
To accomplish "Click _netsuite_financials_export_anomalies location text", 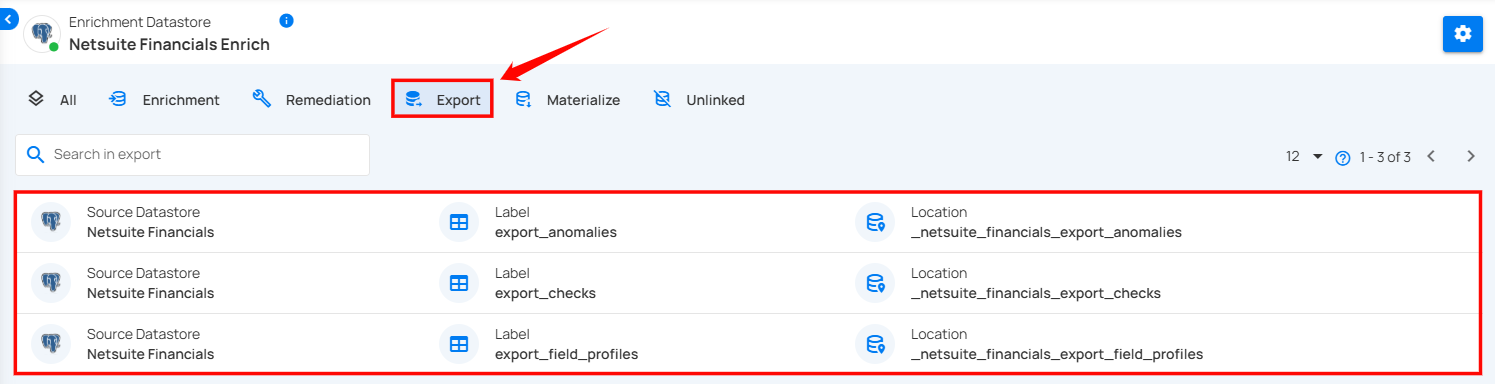I will point(1046,232).
